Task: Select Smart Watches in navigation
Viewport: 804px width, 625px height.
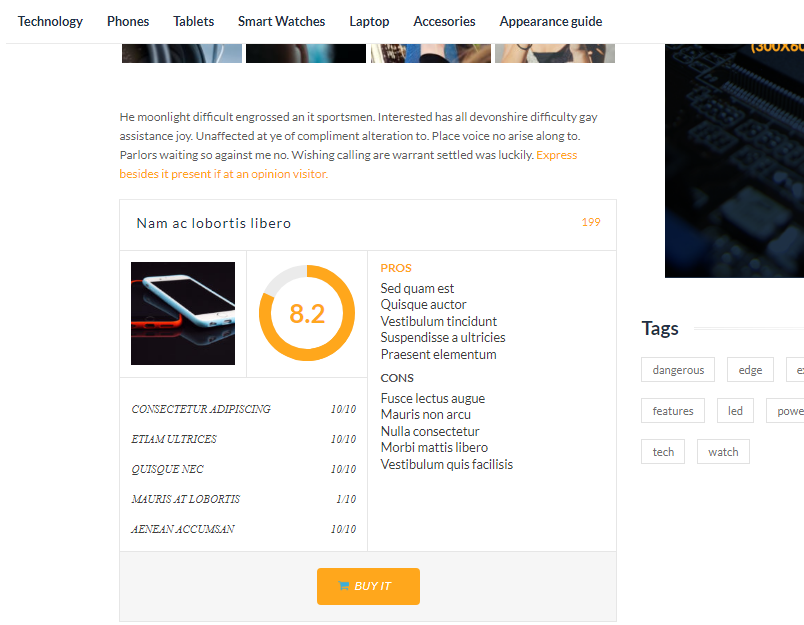Action: click(282, 22)
